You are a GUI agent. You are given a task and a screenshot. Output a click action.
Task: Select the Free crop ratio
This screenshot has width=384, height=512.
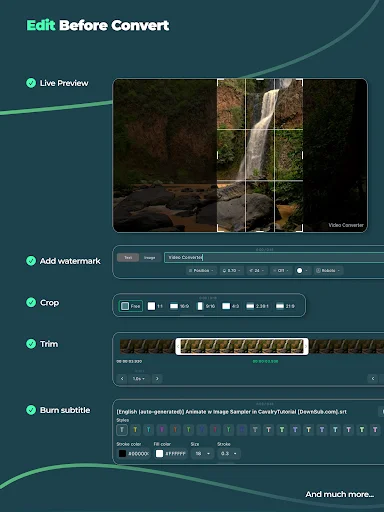[131, 306]
